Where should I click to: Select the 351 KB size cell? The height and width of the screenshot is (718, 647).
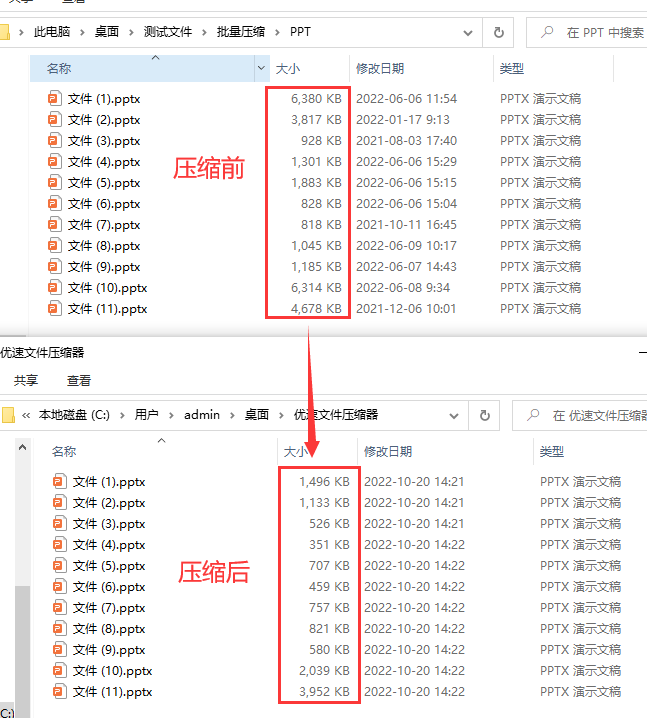tap(329, 544)
